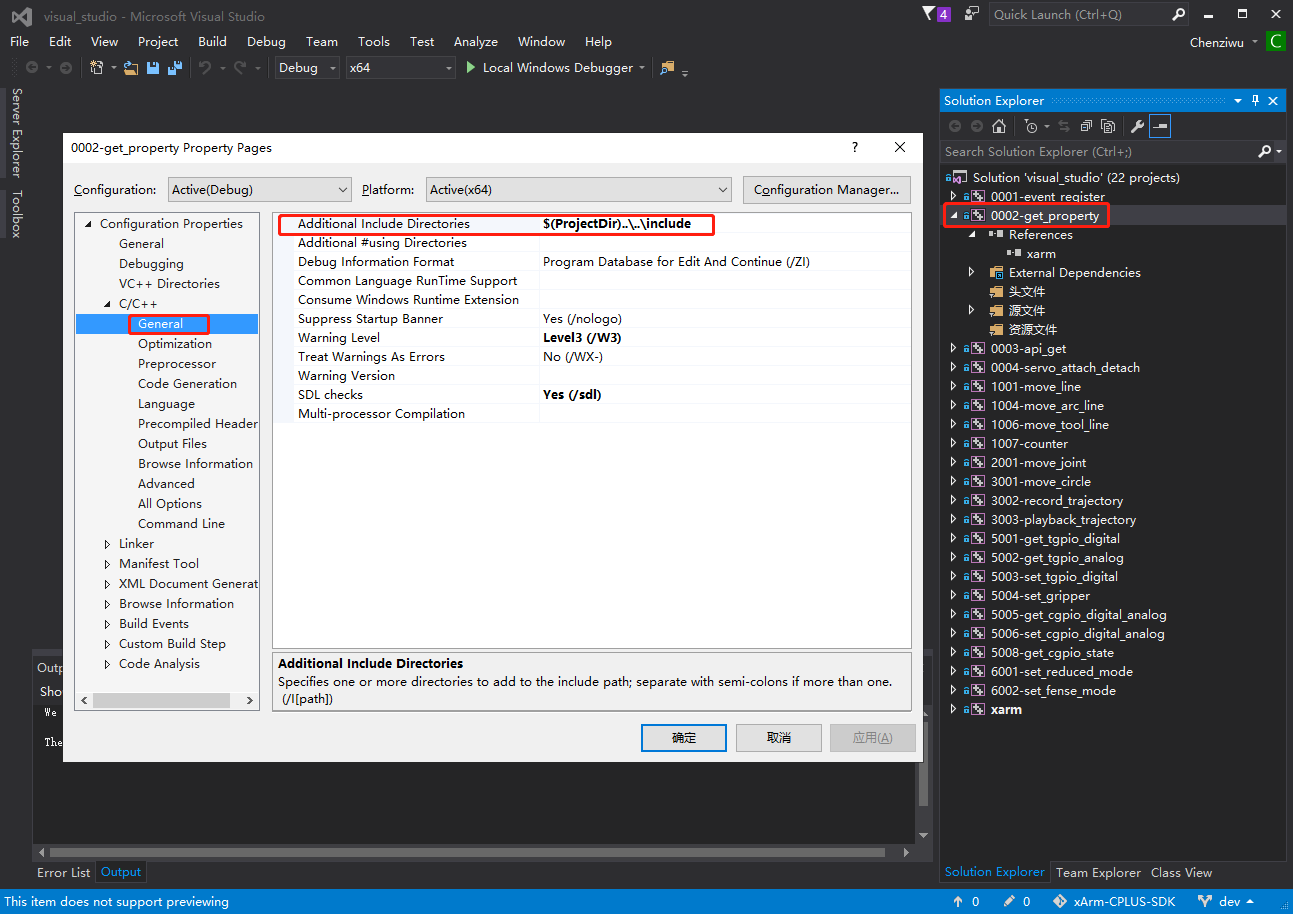Click the green Start debugging play icon
Viewport: 1293px width, 914px height.
click(471, 68)
